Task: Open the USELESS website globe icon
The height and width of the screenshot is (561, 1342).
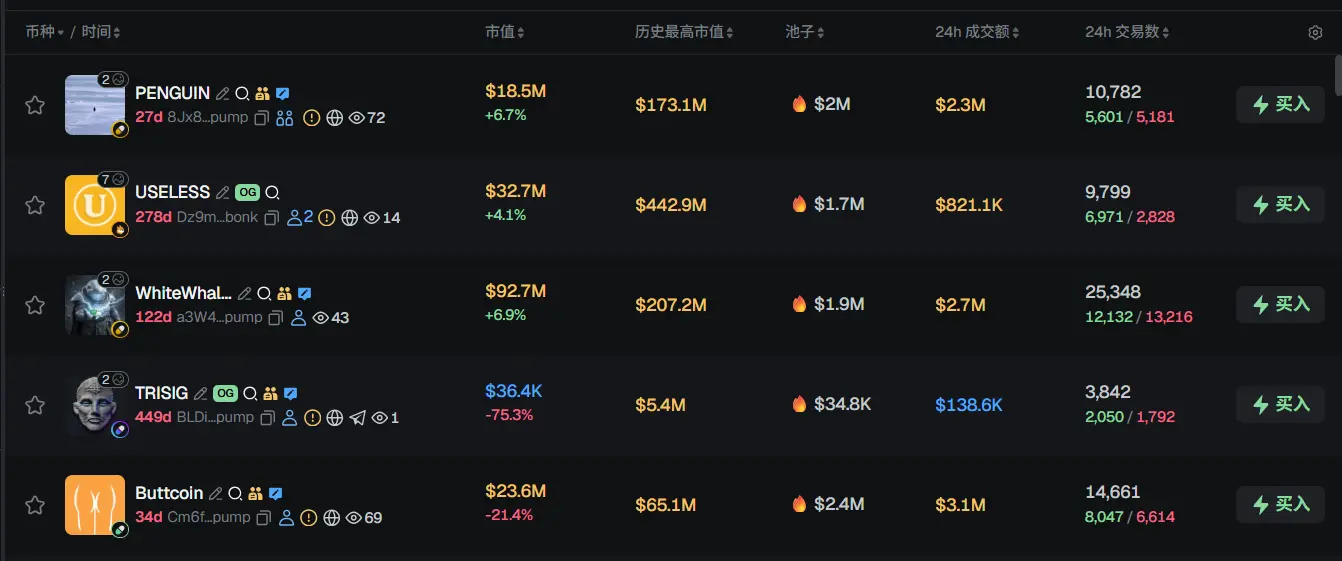Action: pos(349,218)
